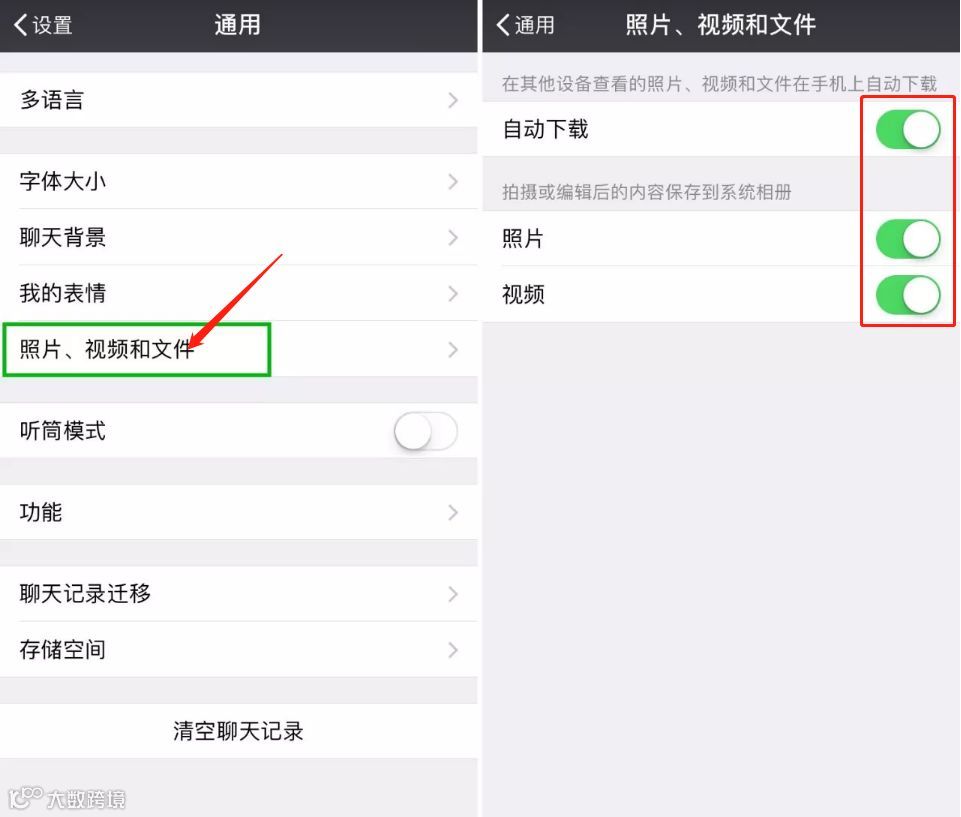Open the 存储空间 entry
The image size is (961, 817).
239,650
